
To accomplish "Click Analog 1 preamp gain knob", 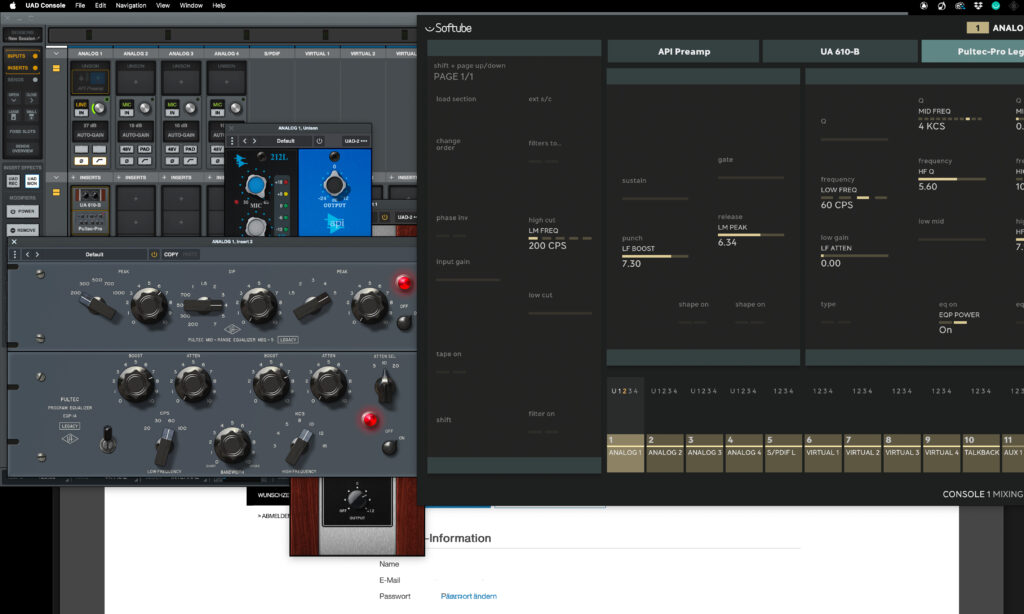I will pos(99,108).
